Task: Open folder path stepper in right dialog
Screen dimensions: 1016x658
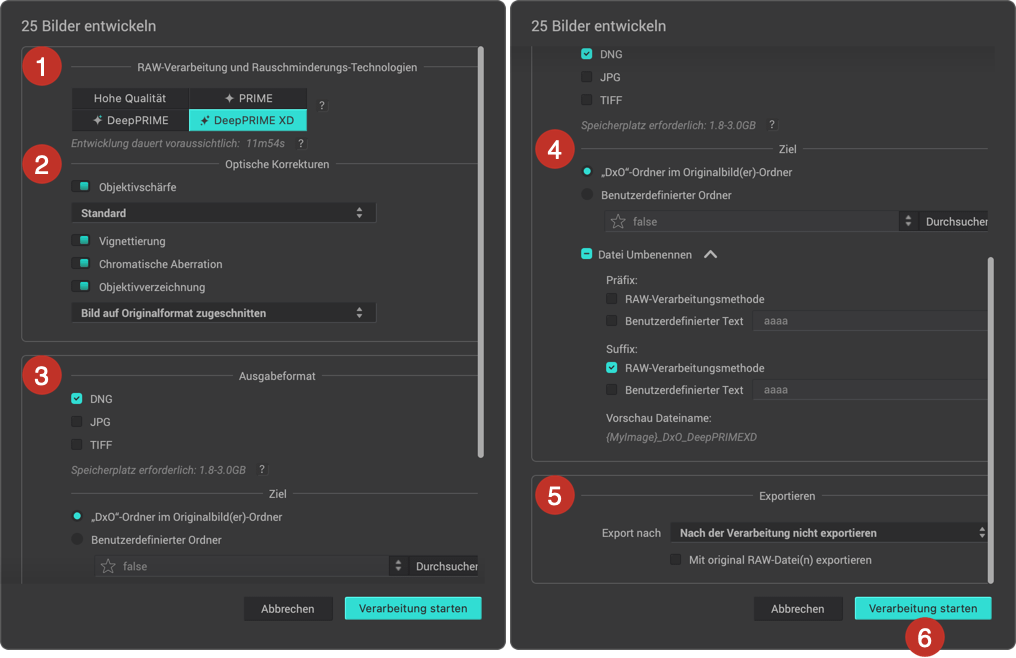Action: point(908,221)
